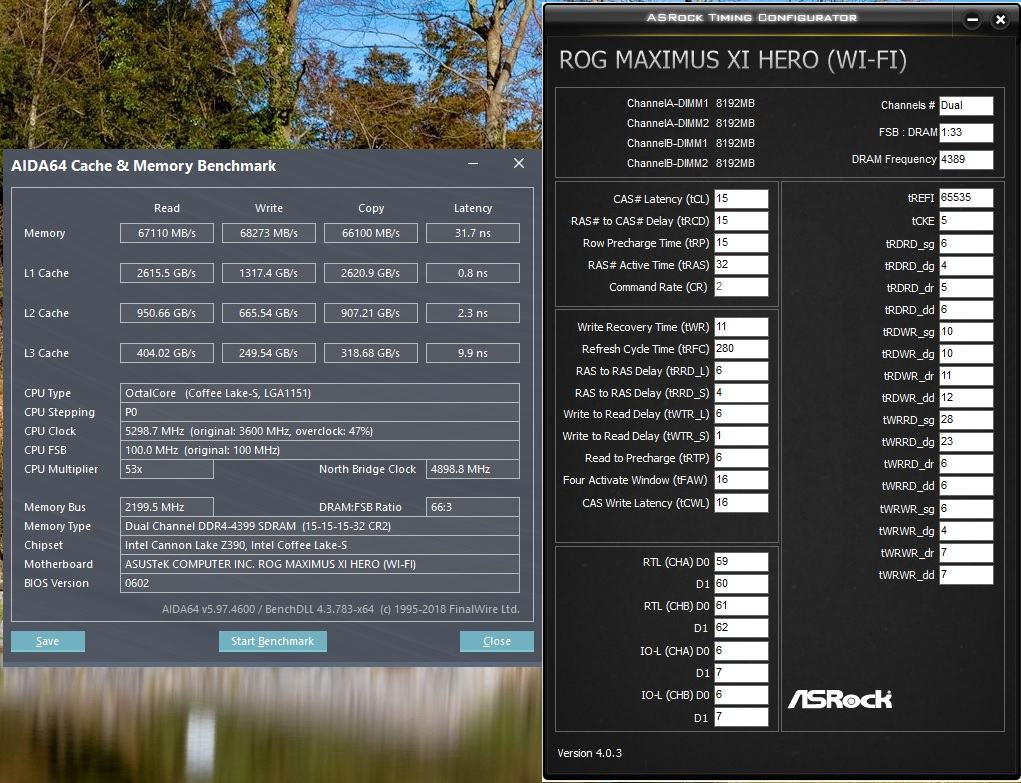Click the tWRWR_dd field
This screenshot has width=1021, height=783.
966,575
